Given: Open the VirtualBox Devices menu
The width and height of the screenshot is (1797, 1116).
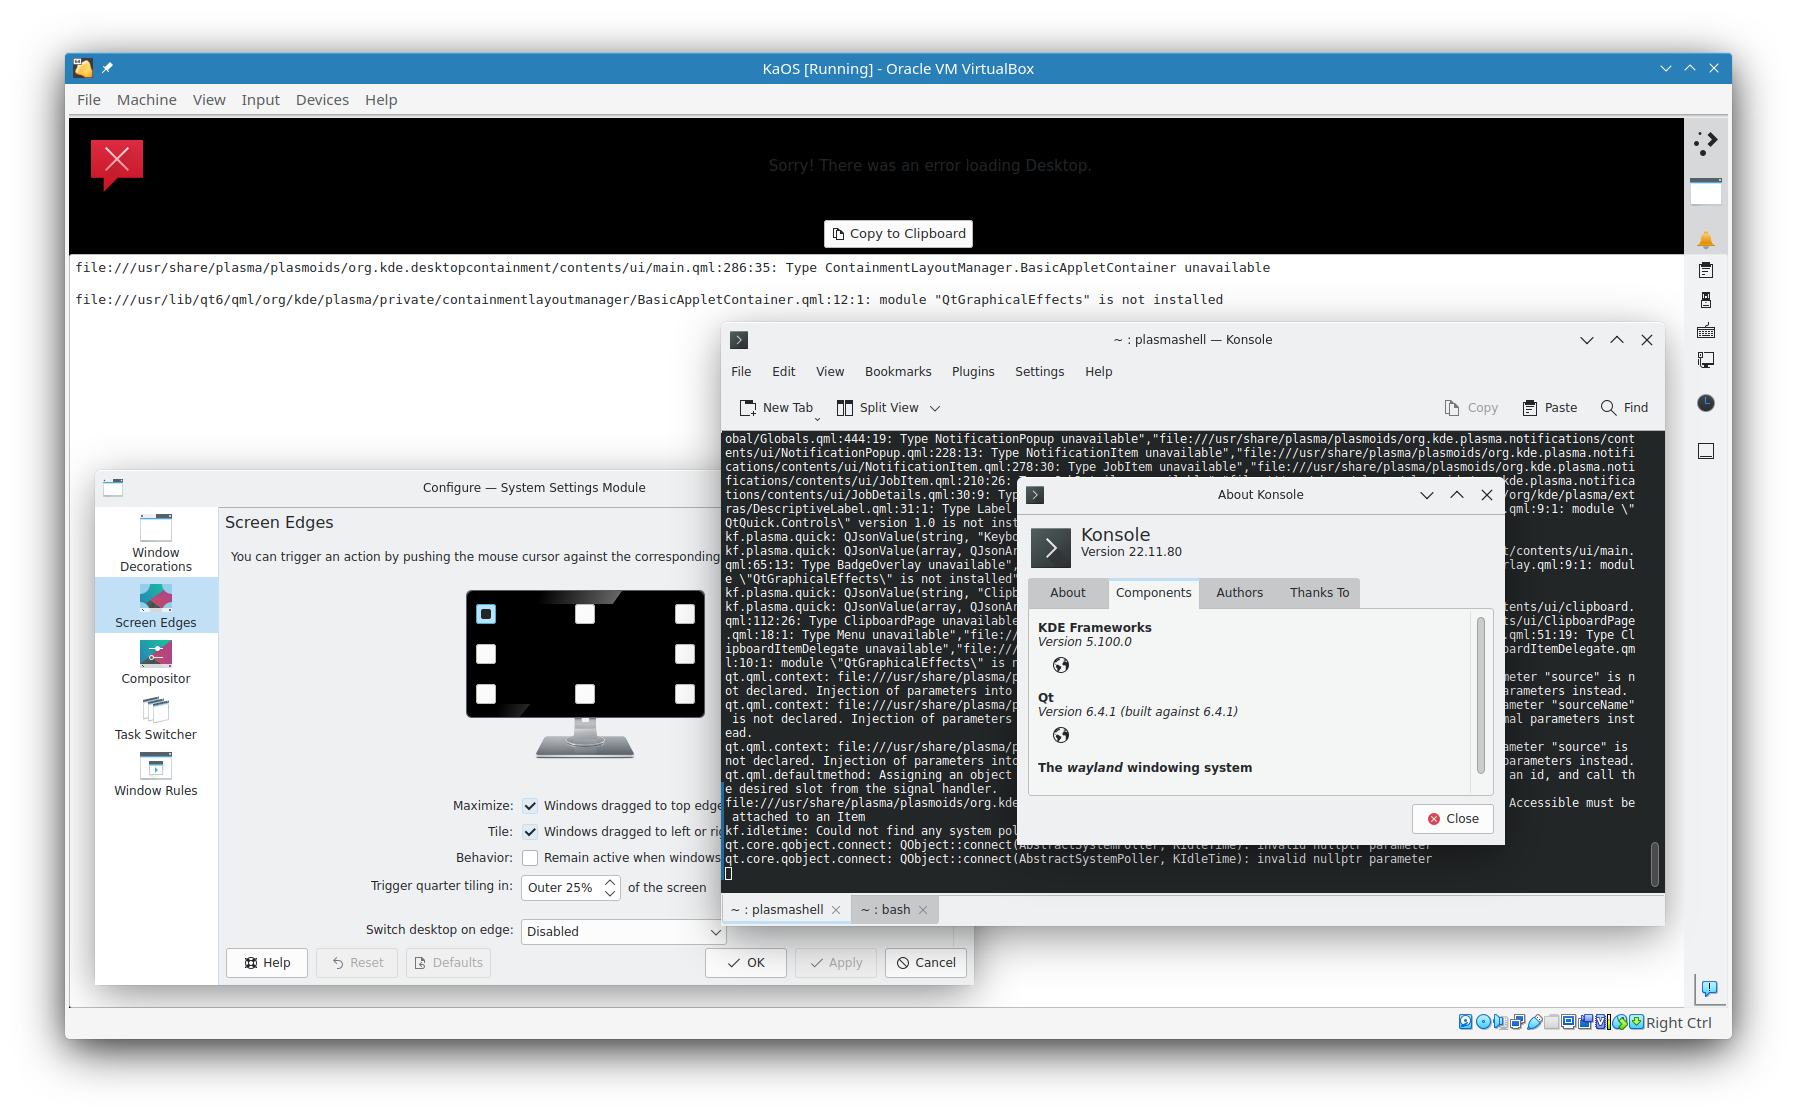Looking at the screenshot, I should [322, 100].
